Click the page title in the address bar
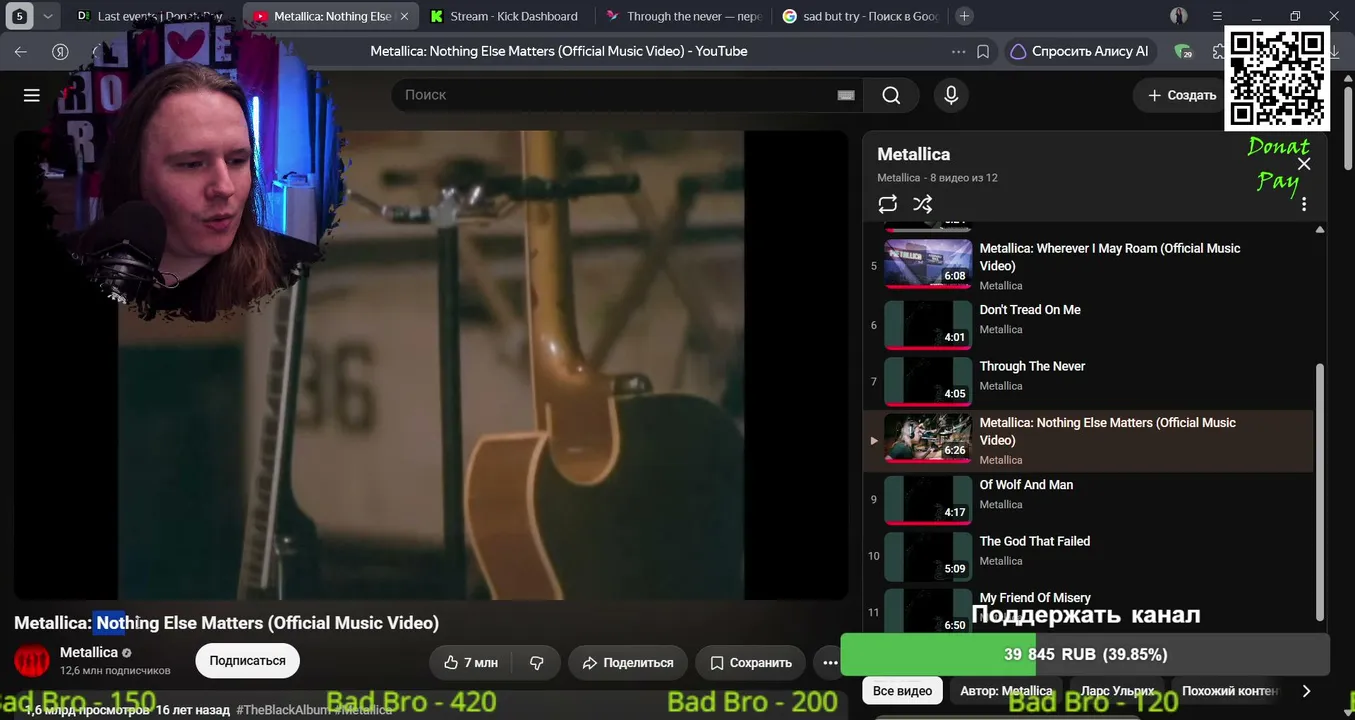The height and width of the screenshot is (720, 1355). pyautogui.click(x=559, y=51)
